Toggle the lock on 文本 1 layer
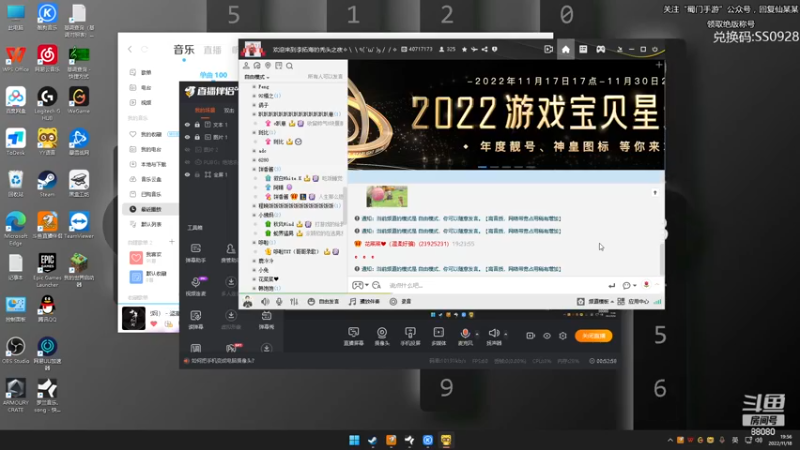 click(x=197, y=124)
